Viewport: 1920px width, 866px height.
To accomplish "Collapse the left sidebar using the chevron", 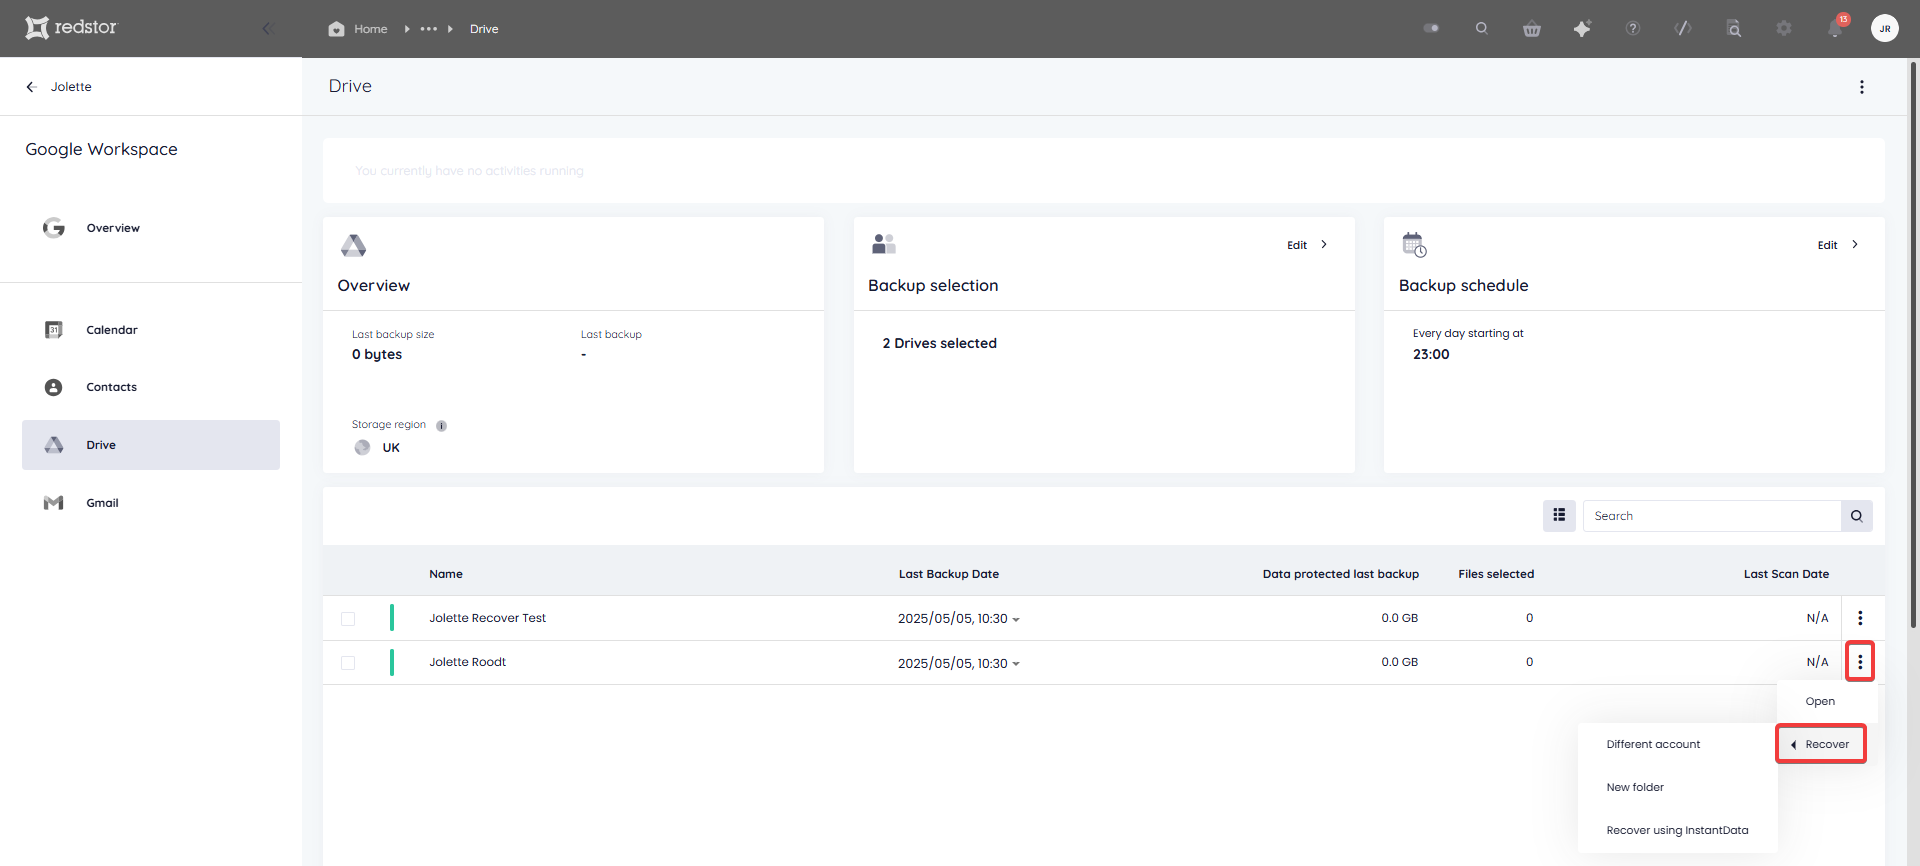I will [x=267, y=28].
